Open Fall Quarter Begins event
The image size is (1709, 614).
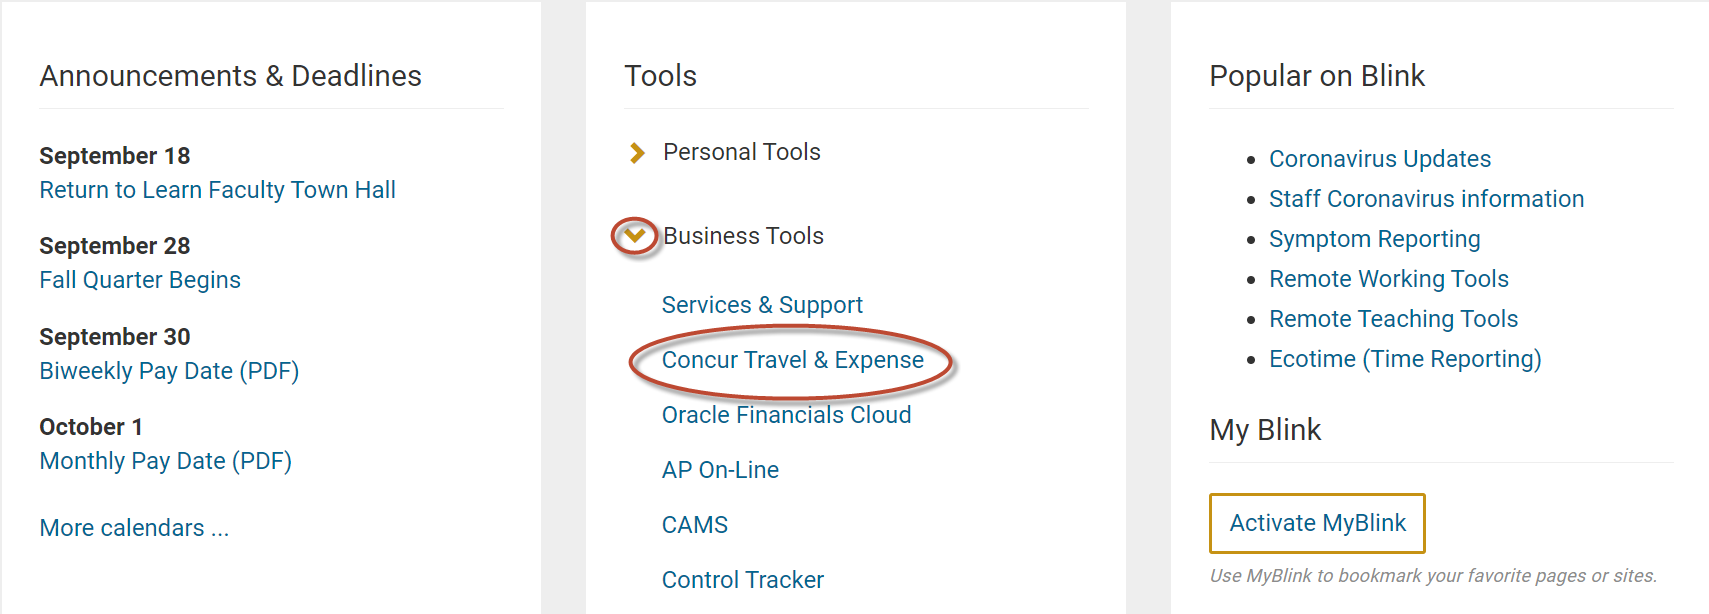(139, 280)
